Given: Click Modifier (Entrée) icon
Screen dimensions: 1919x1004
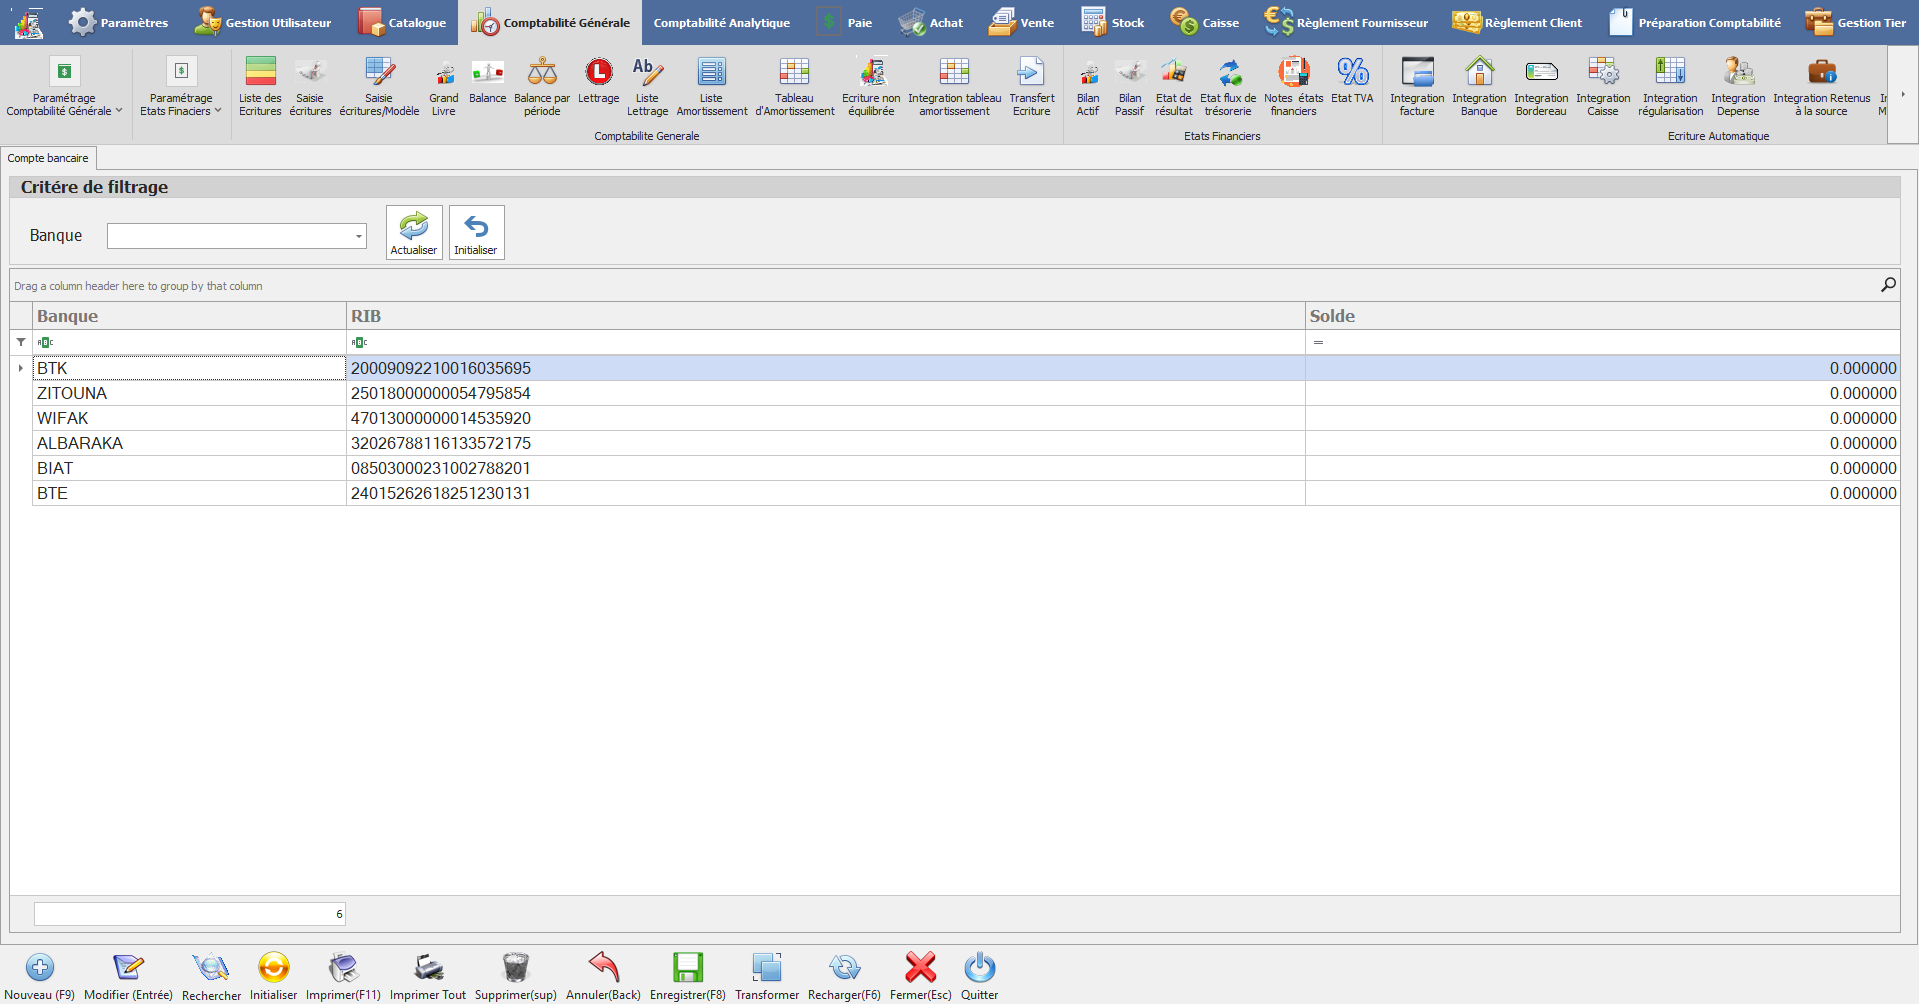Looking at the screenshot, I should 128,967.
